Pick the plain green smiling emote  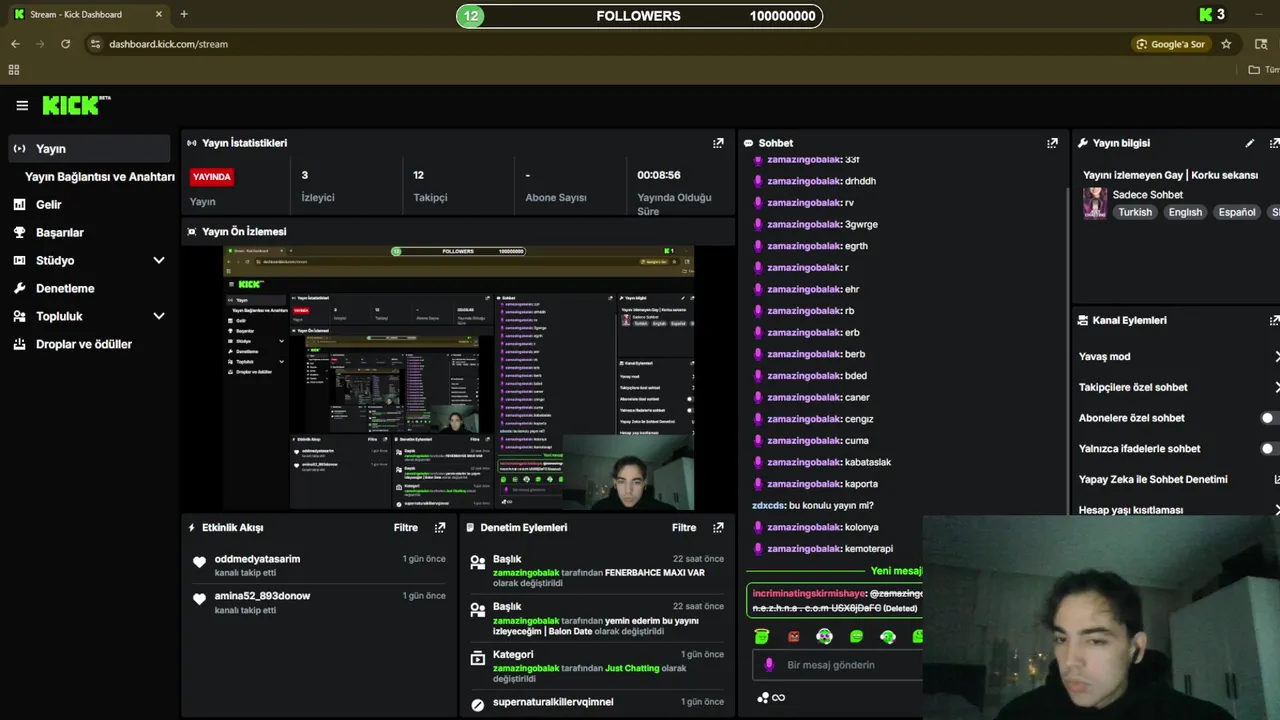(856, 636)
